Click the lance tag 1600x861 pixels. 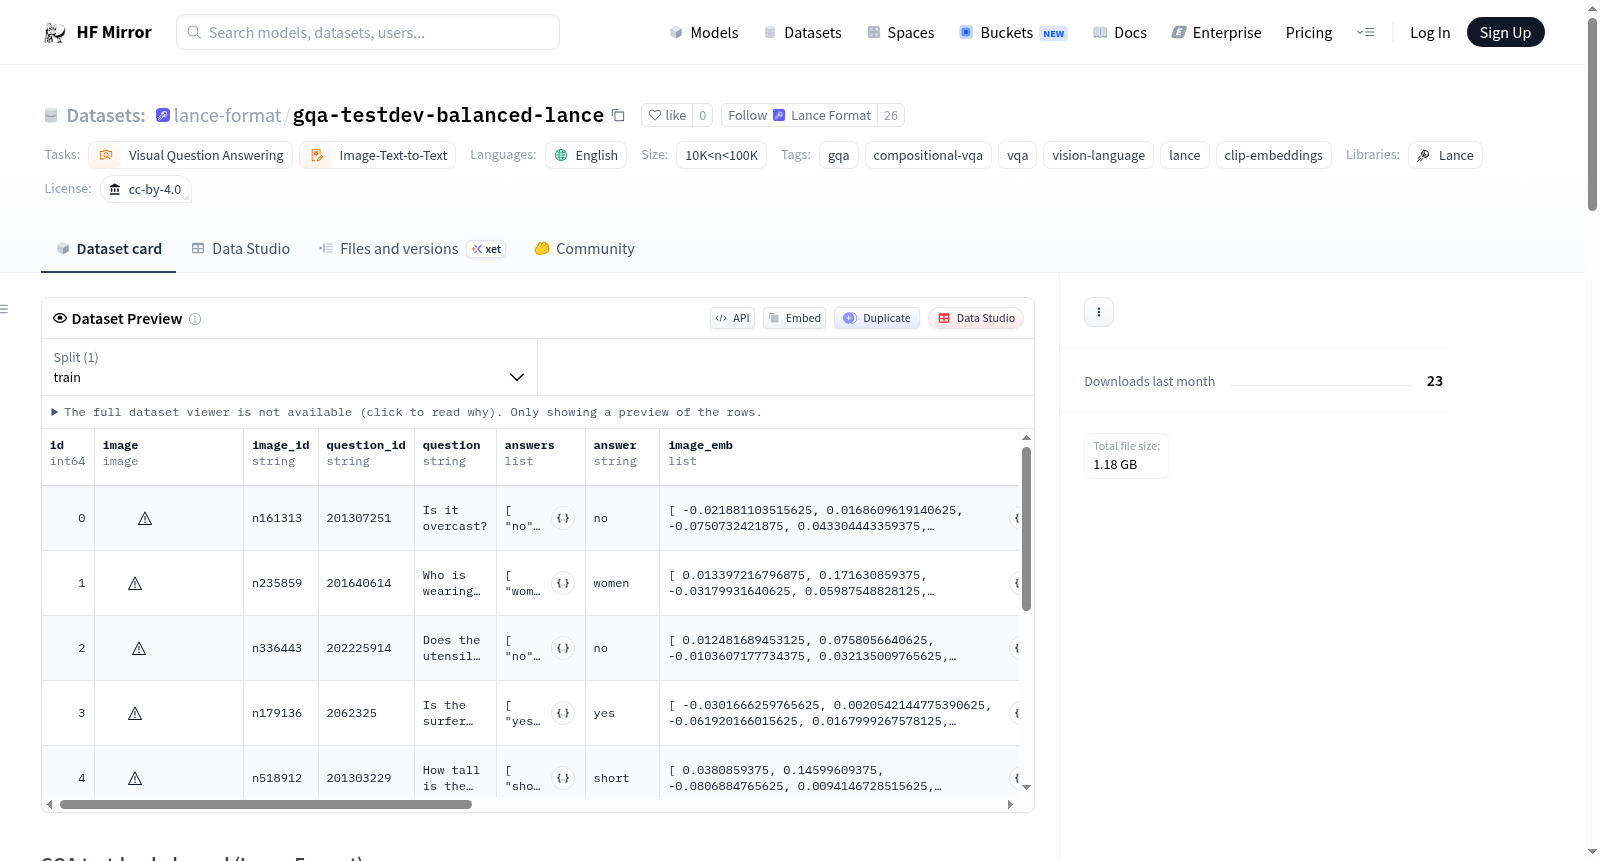click(1185, 155)
